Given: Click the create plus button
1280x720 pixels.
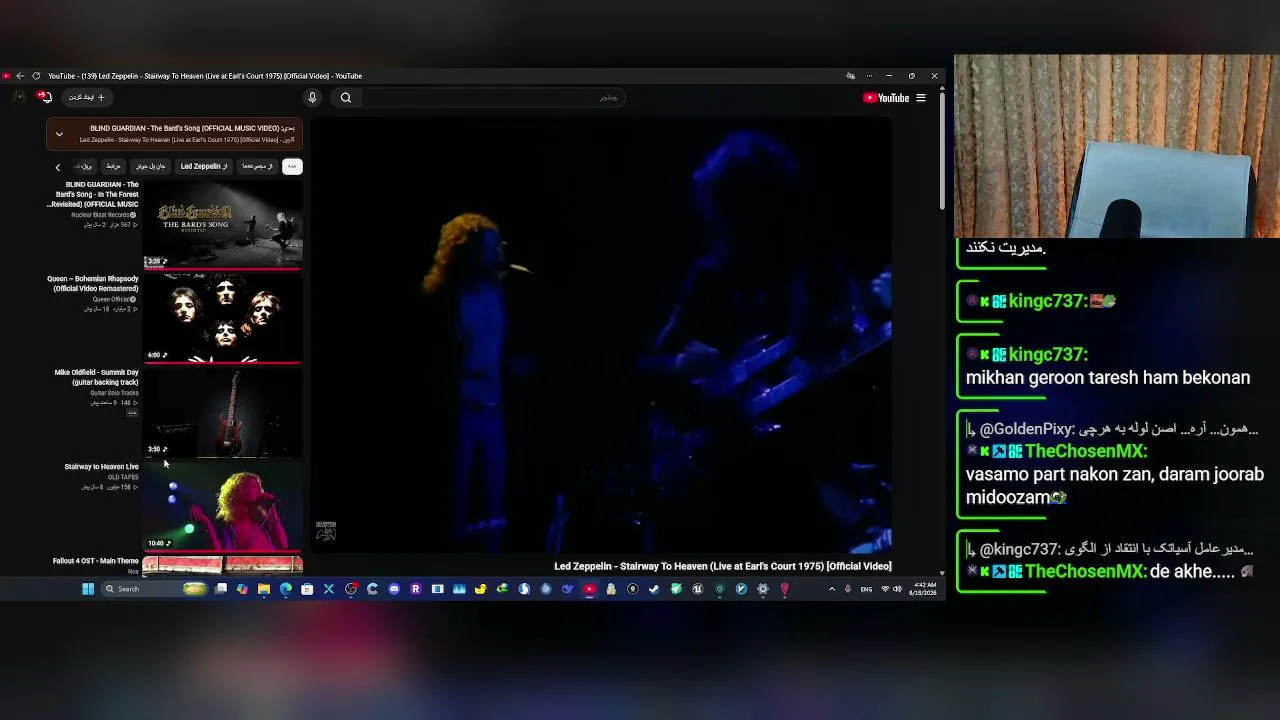Looking at the screenshot, I should 86,97.
